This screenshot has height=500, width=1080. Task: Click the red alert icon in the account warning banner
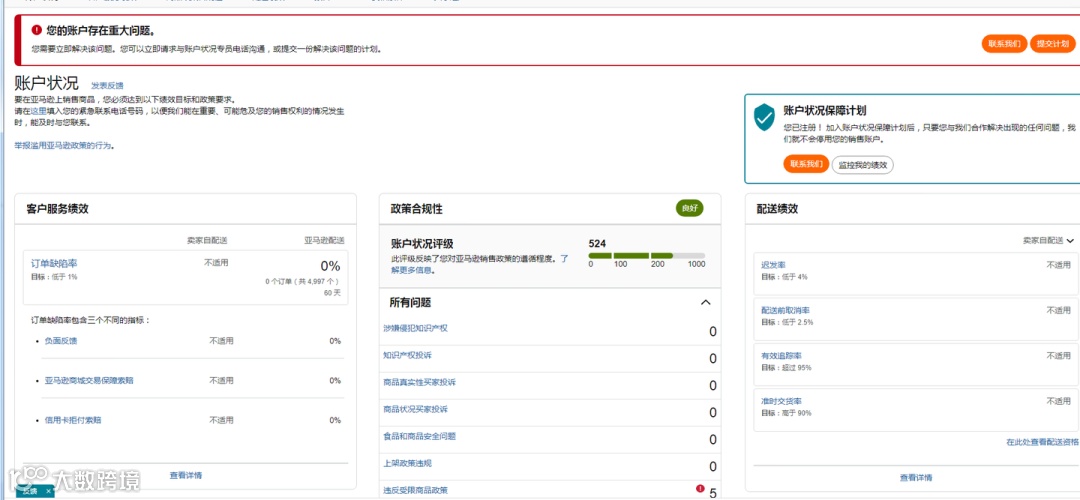37,30
